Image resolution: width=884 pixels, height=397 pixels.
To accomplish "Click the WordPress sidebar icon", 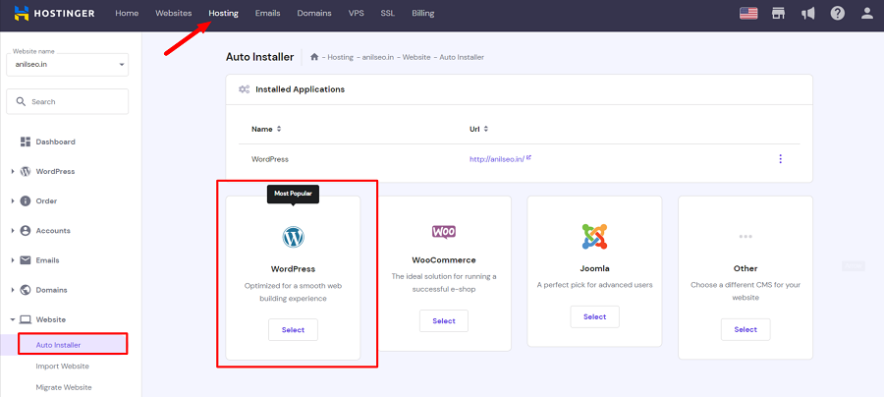I will [25, 171].
